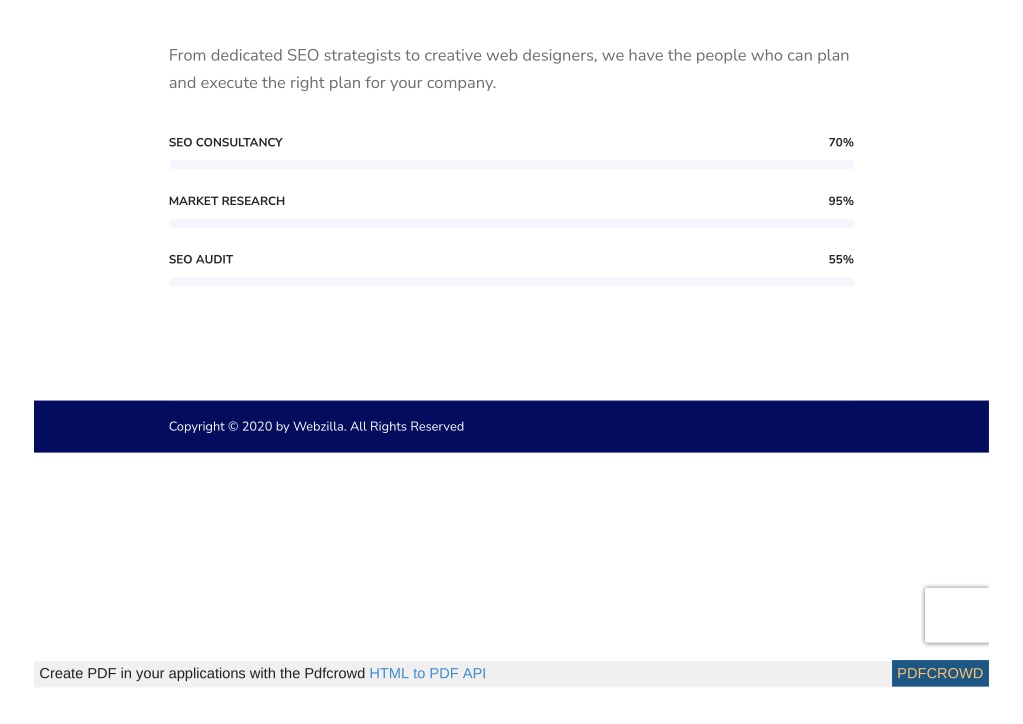The height and width of the screenshot is (724, 1023).
Task: Click the word "Webzilla" in the footer
Action: pyautogui.click(x=319, y=427)
